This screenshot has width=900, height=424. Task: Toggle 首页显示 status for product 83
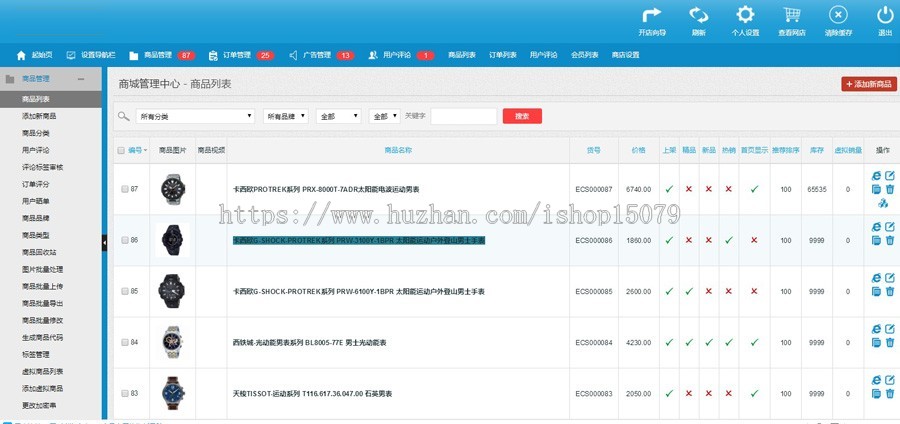coord(754,394)
